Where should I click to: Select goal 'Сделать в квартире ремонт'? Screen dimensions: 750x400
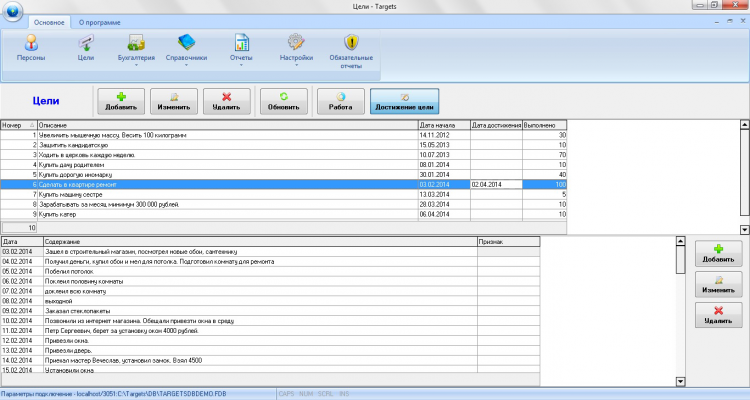pos(283,185)
